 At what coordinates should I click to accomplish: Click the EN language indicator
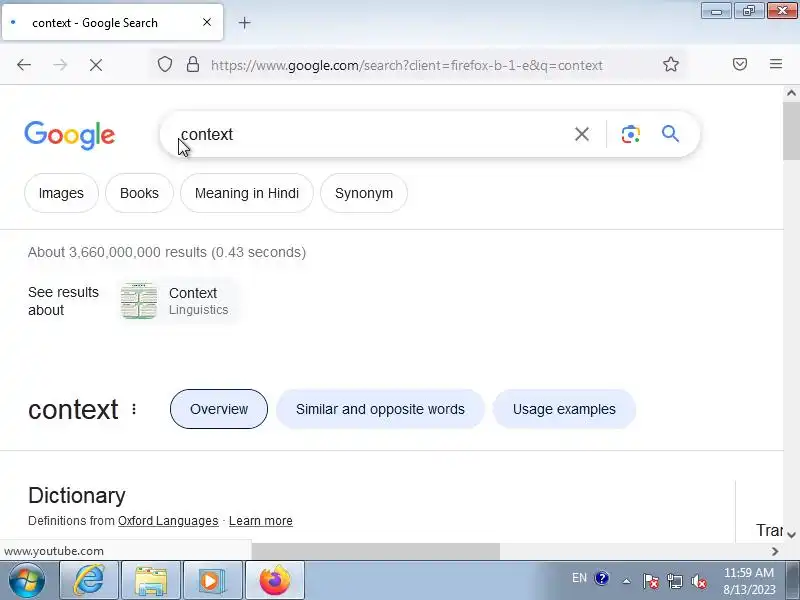tap(579, 578)
